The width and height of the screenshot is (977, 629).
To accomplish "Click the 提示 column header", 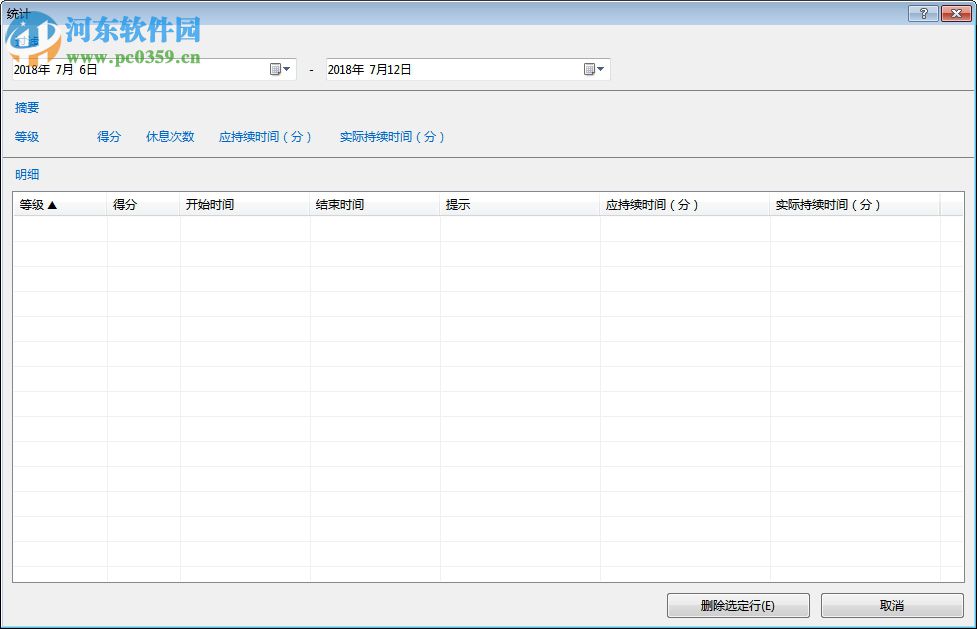I will click(458, 203).
